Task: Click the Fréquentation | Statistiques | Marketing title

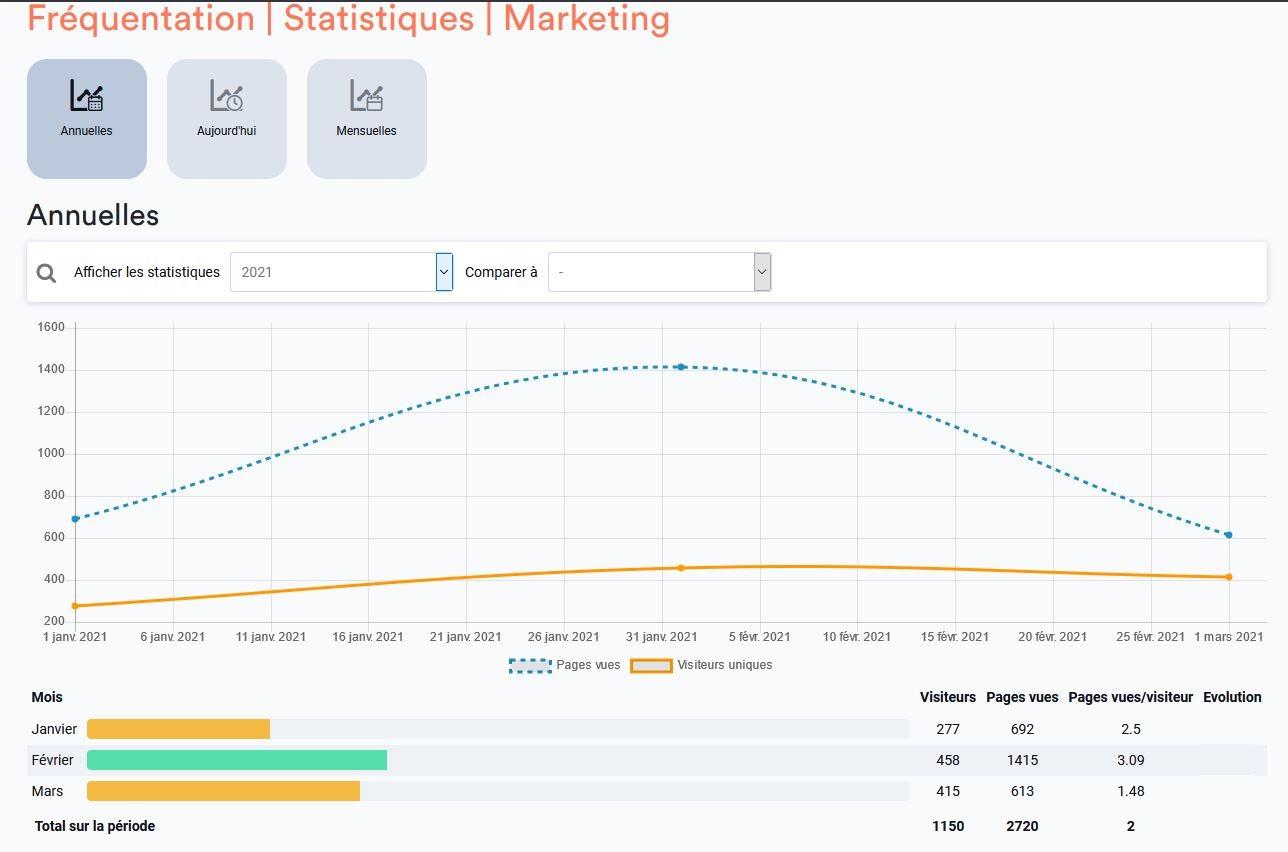Action: pos(348,18)
